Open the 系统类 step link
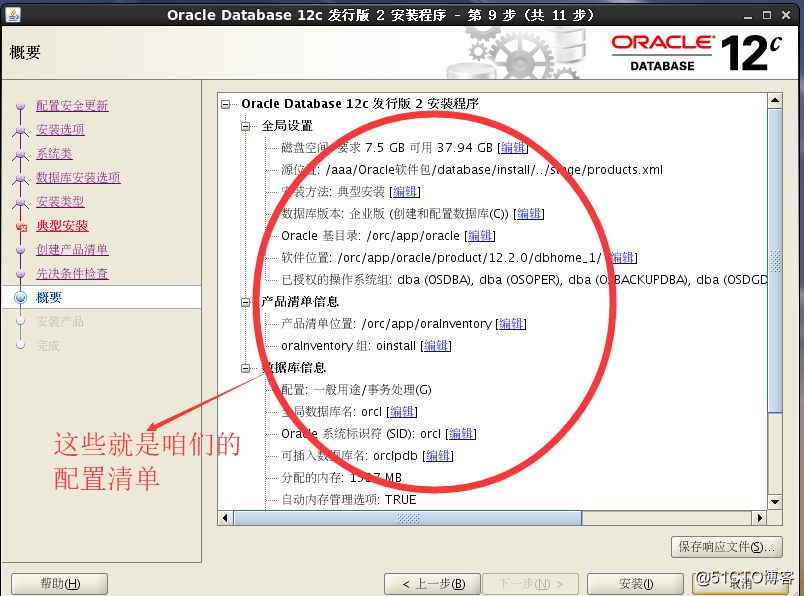Viewport: 804px width, 596px height. pos(54,153)
